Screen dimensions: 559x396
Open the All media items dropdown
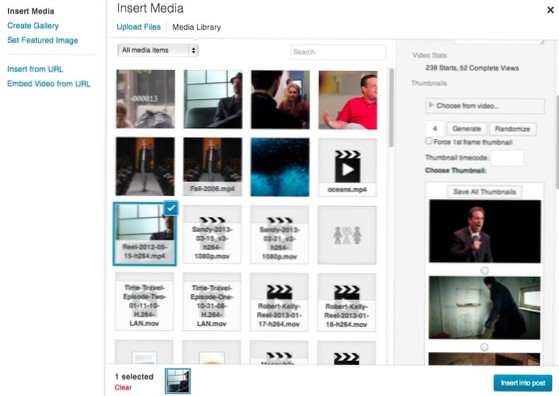coord(158,50)
